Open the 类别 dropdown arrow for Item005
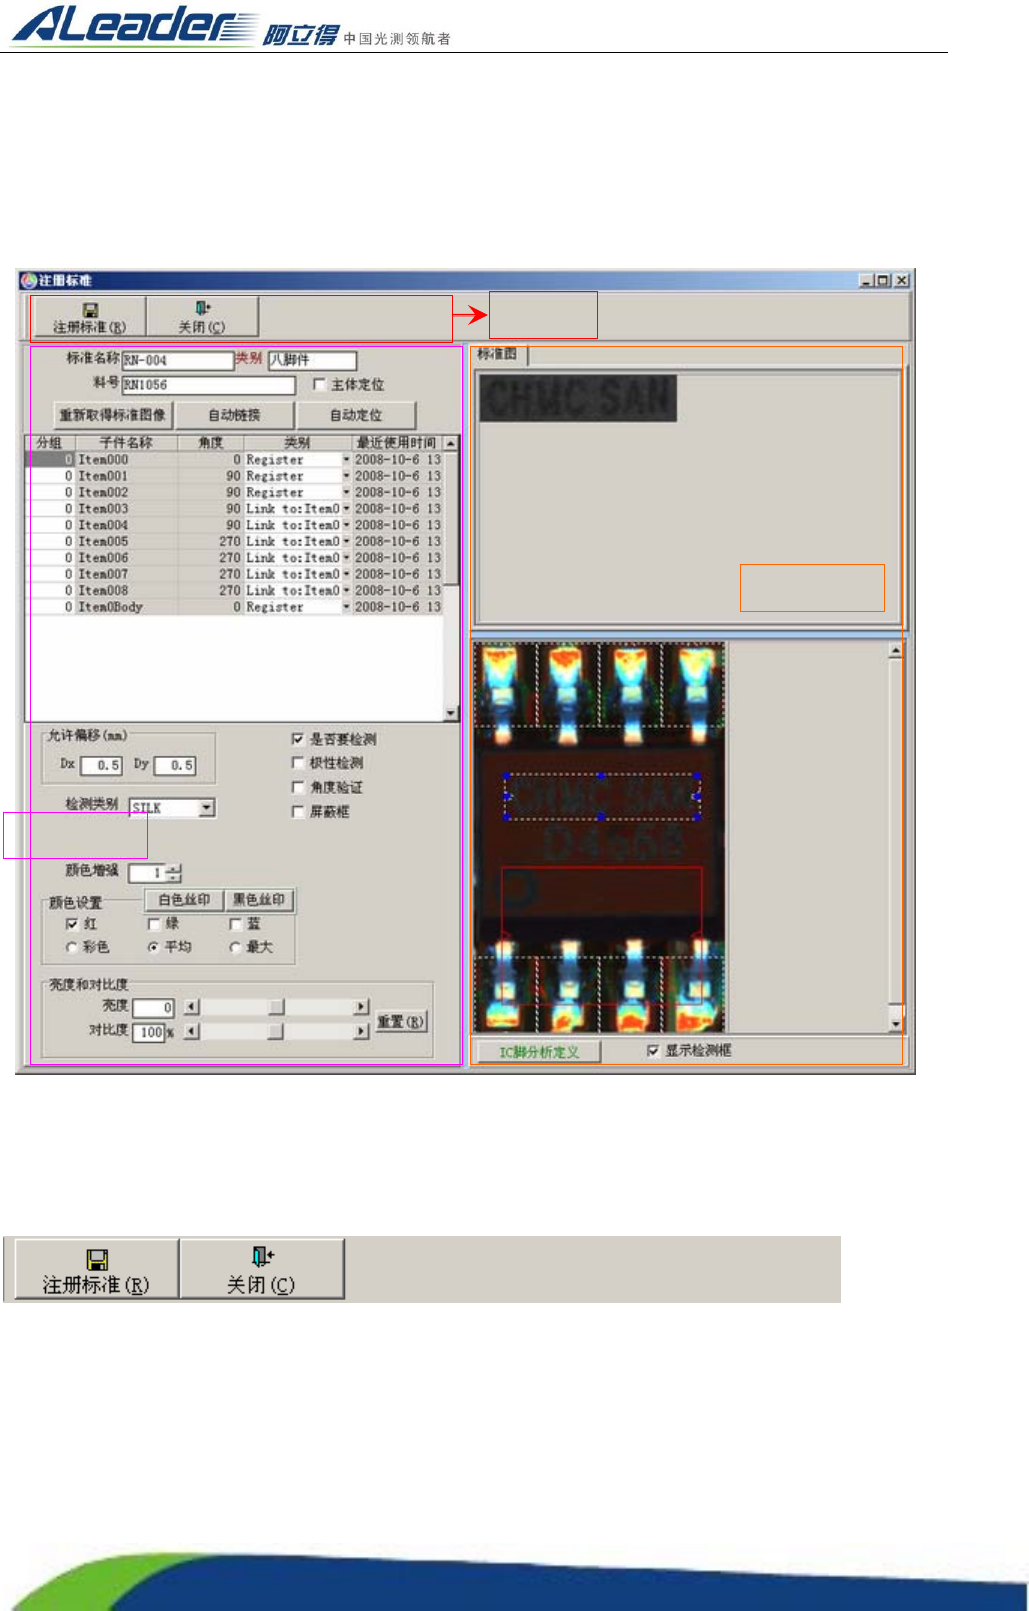 click(x=346, y=541)
